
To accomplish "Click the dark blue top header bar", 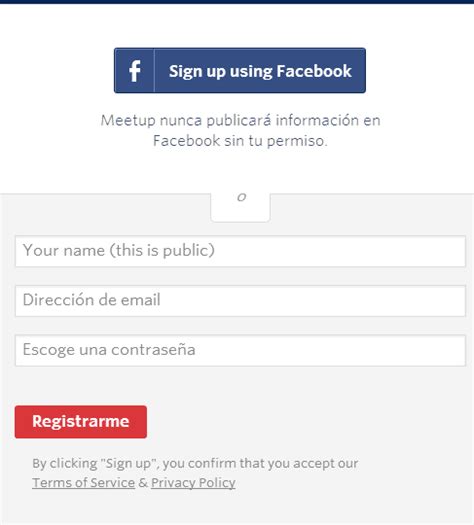I will [237, 2].
